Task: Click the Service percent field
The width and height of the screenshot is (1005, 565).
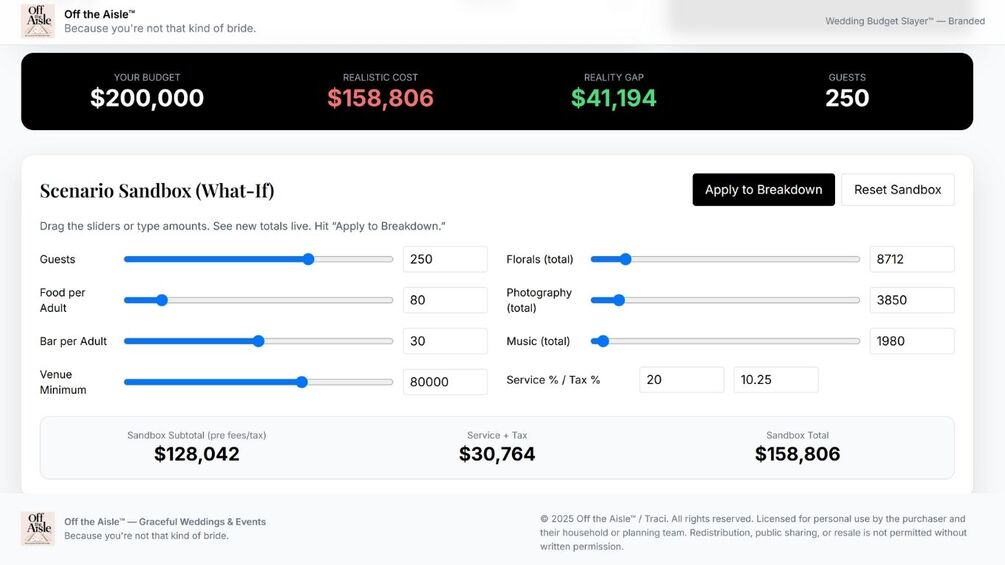Action: [x=681, y=380]
